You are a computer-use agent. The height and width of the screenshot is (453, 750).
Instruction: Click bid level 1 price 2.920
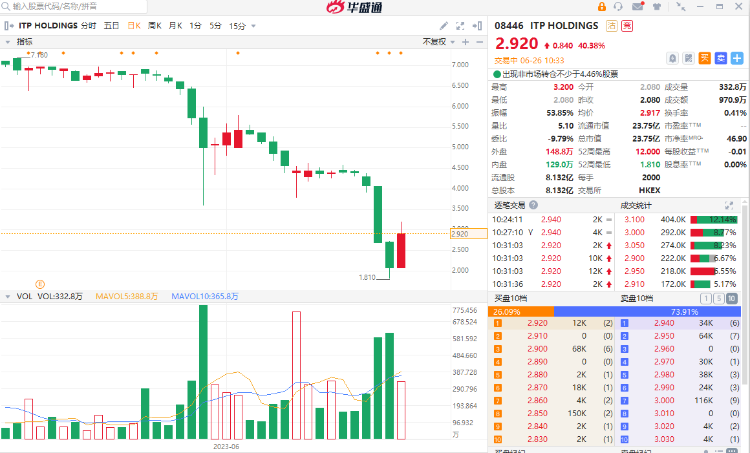(537, 323)
